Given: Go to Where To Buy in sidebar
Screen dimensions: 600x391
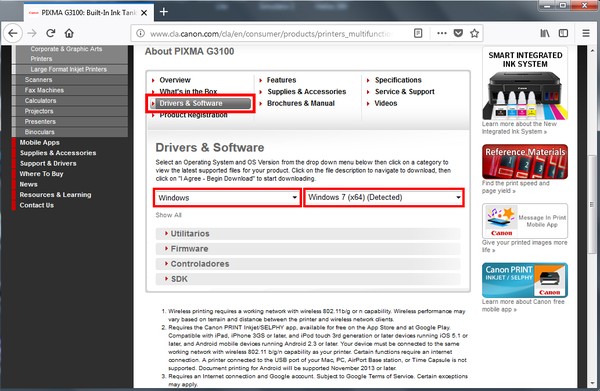Looking at the screenshot, I should tap(41, 174).
